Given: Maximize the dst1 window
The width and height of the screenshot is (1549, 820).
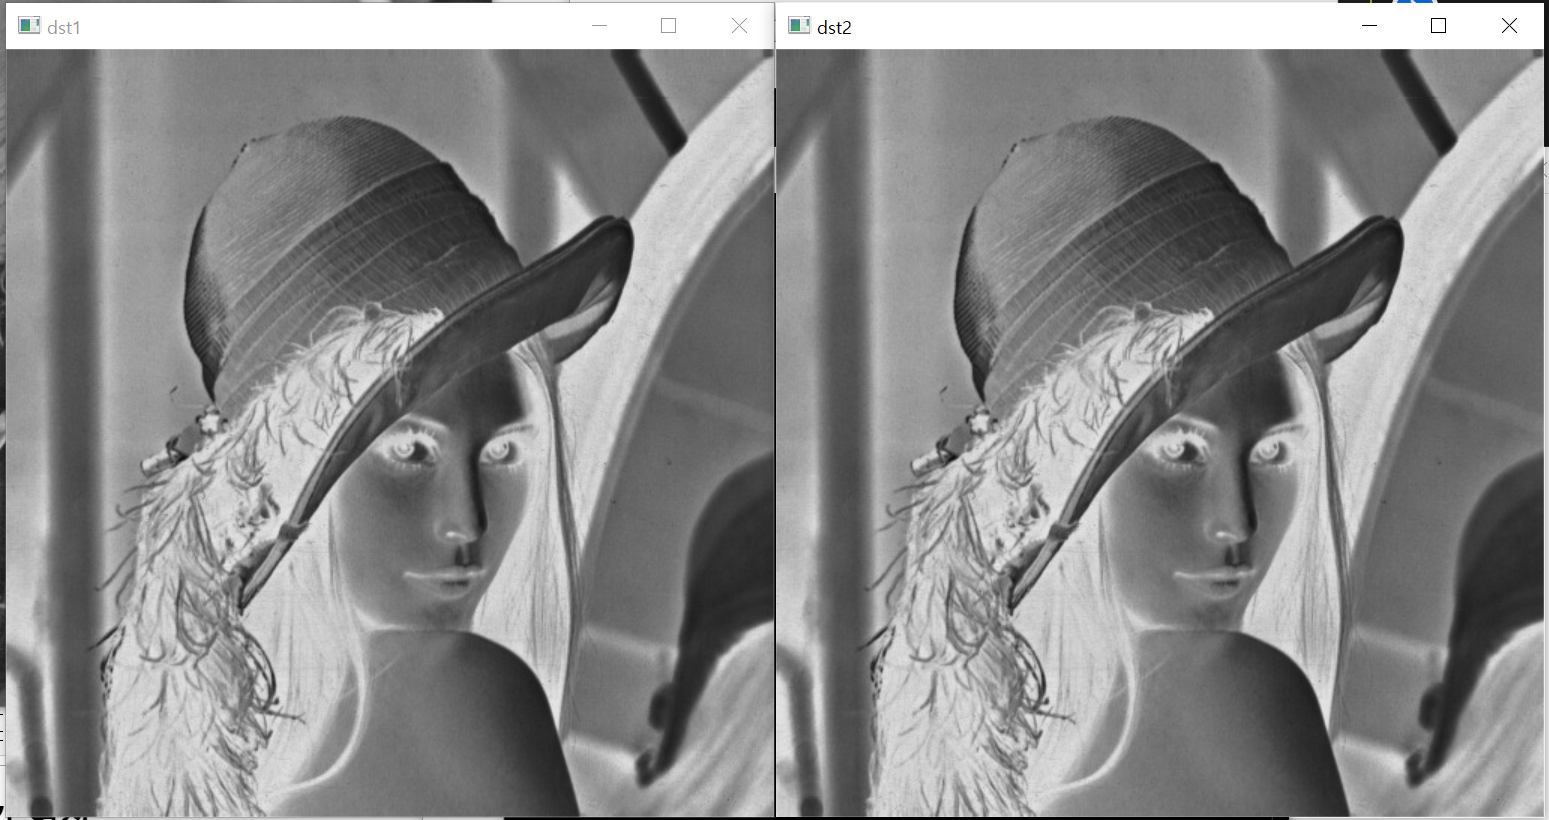Looking at the screenshot, I should [669, 26].
